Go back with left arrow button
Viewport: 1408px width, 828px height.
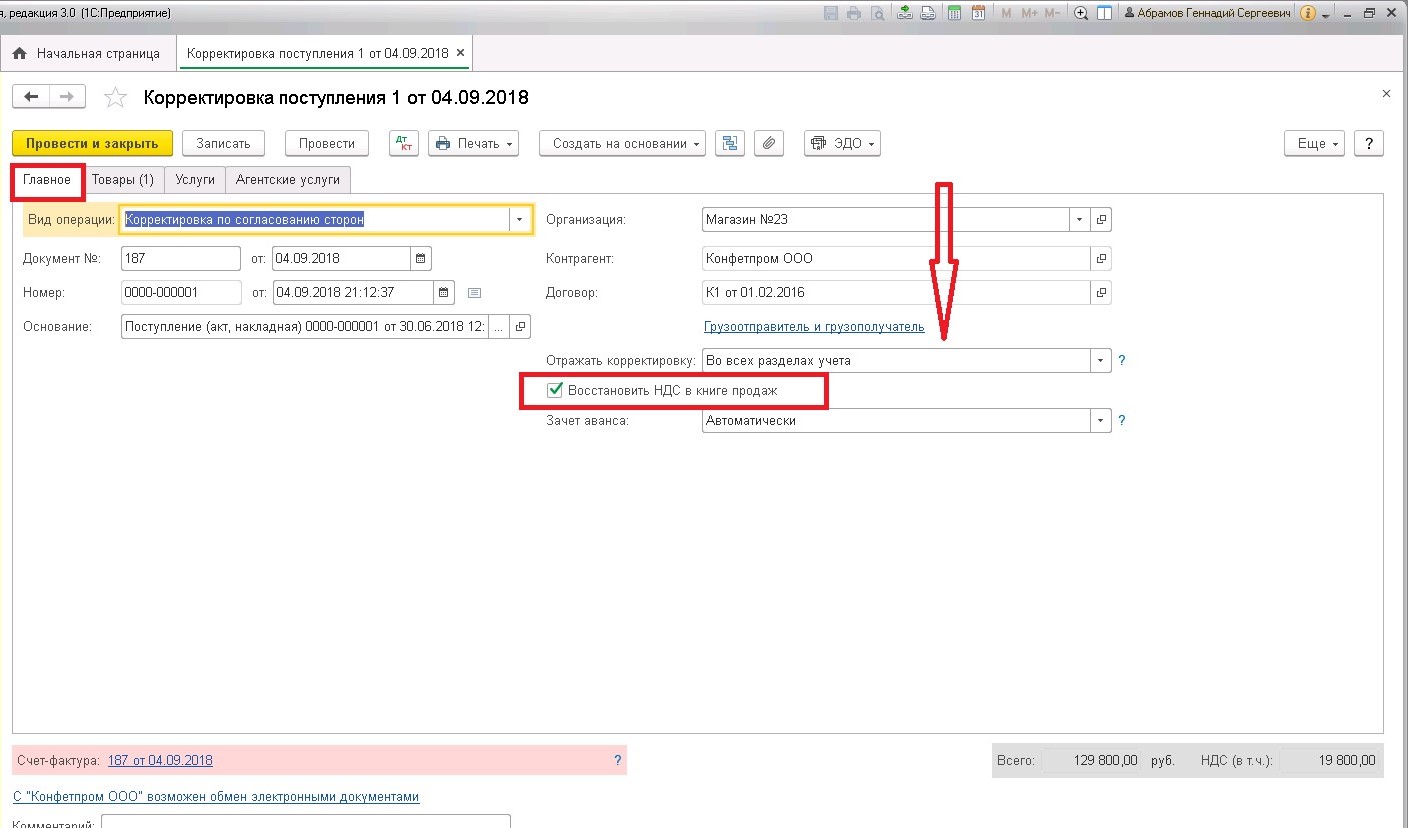(31, 97)
